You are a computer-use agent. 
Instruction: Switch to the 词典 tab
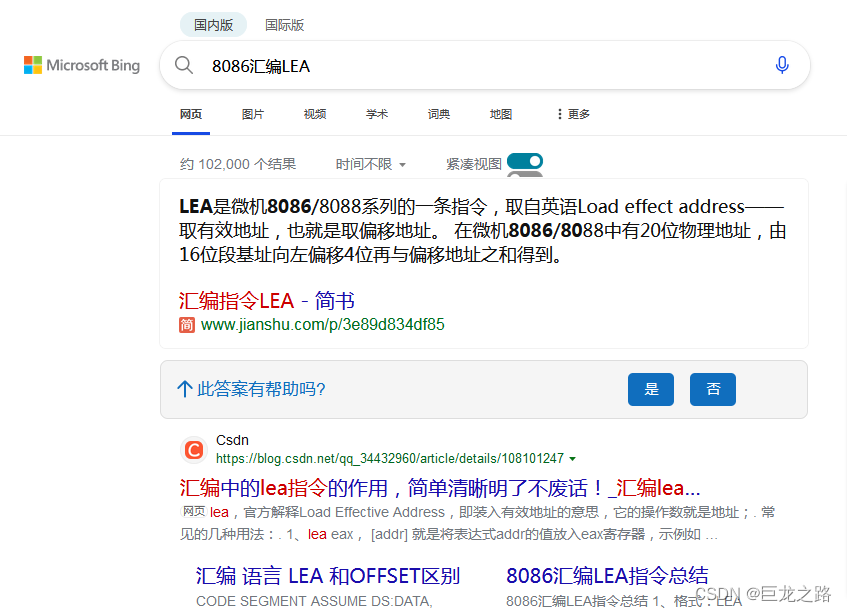coord(439,114)
